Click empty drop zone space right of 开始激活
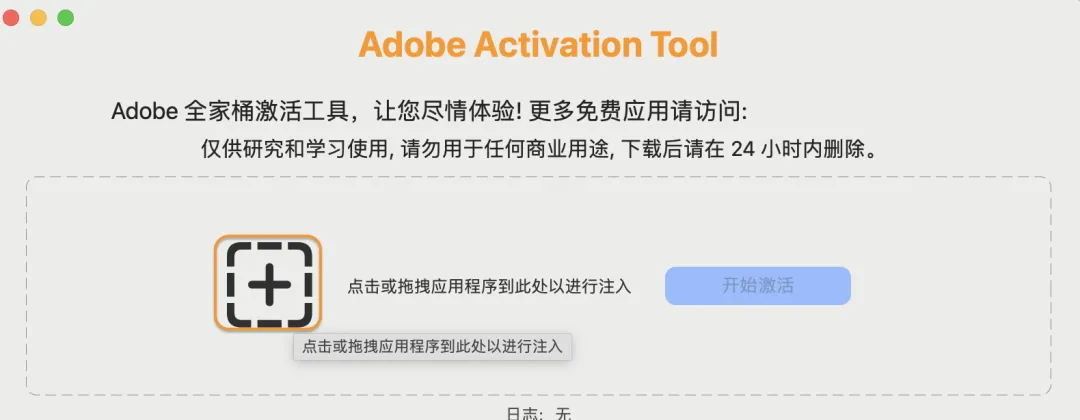 pos(950,285)
